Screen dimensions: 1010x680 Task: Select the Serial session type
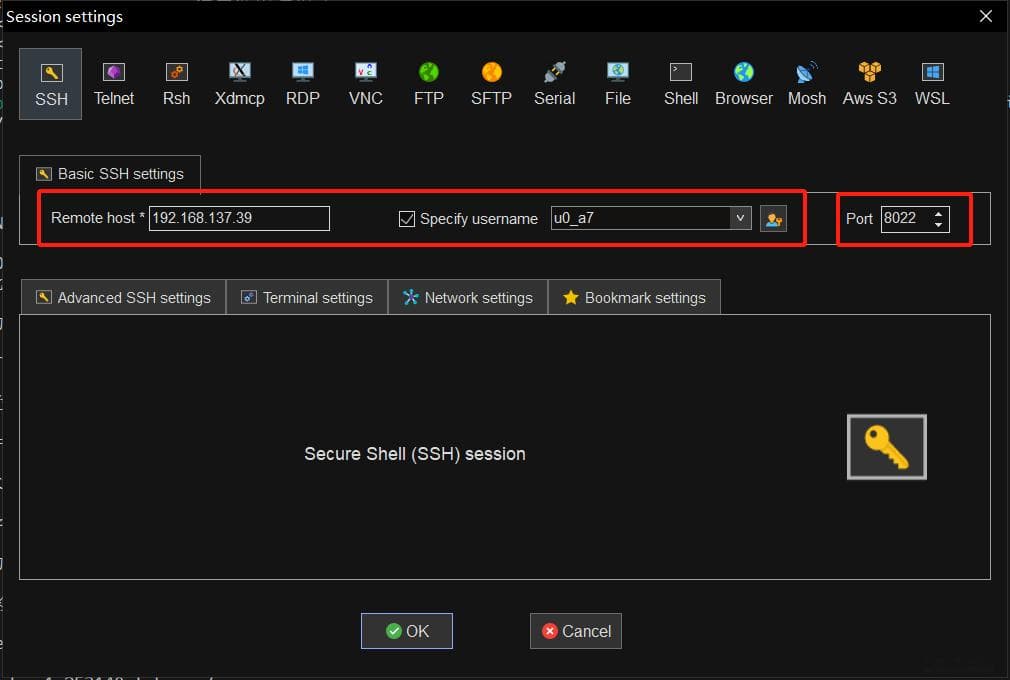coord(555,84)
